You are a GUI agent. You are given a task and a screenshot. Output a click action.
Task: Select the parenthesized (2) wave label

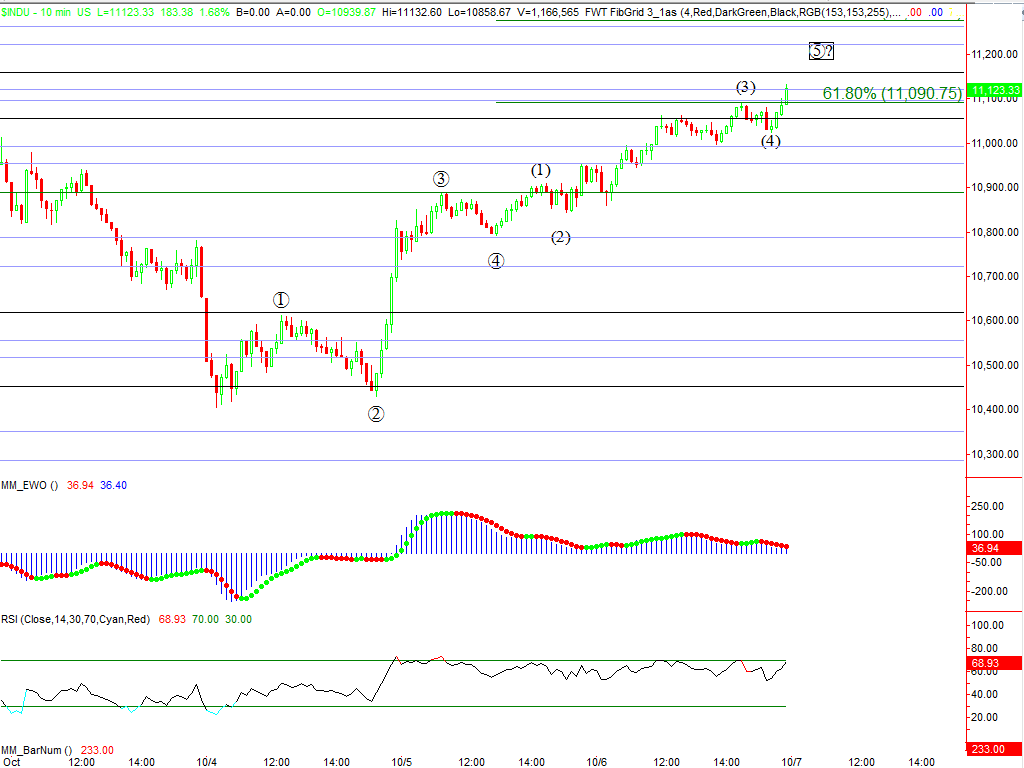[x=561, y=237]
